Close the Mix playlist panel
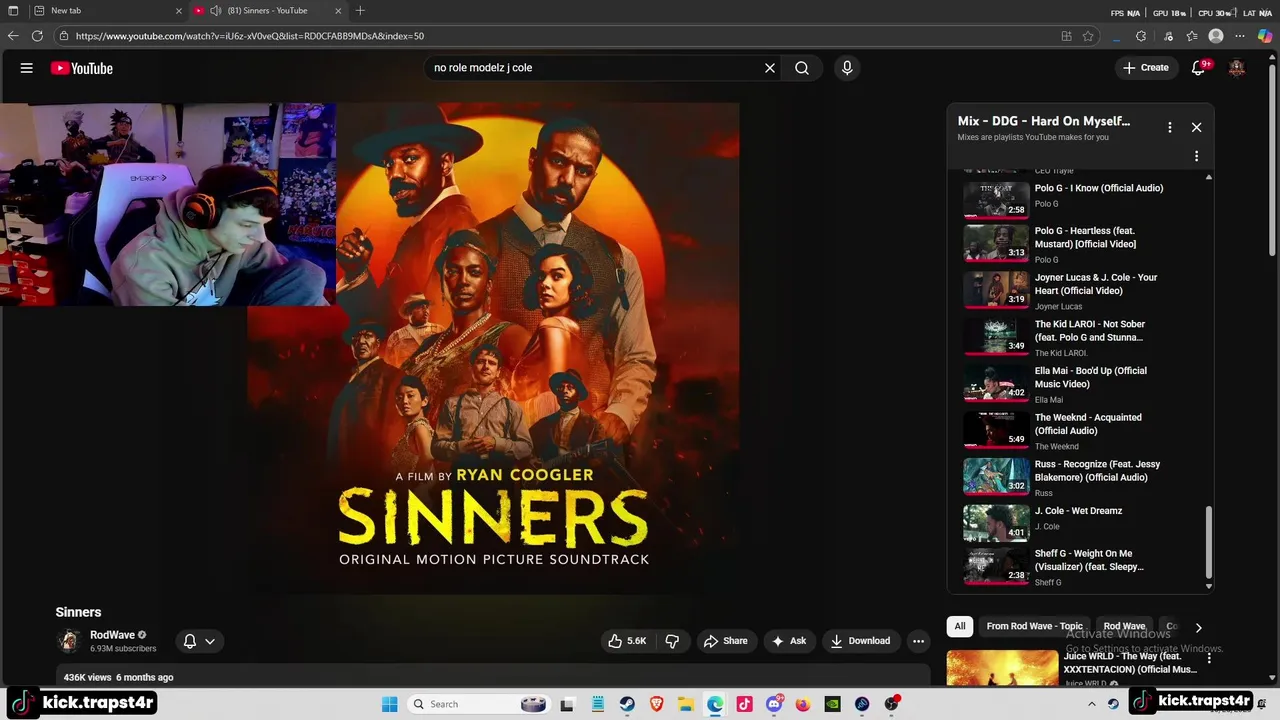Screen dimensions: 1280x720 (x=1196, y=127)
